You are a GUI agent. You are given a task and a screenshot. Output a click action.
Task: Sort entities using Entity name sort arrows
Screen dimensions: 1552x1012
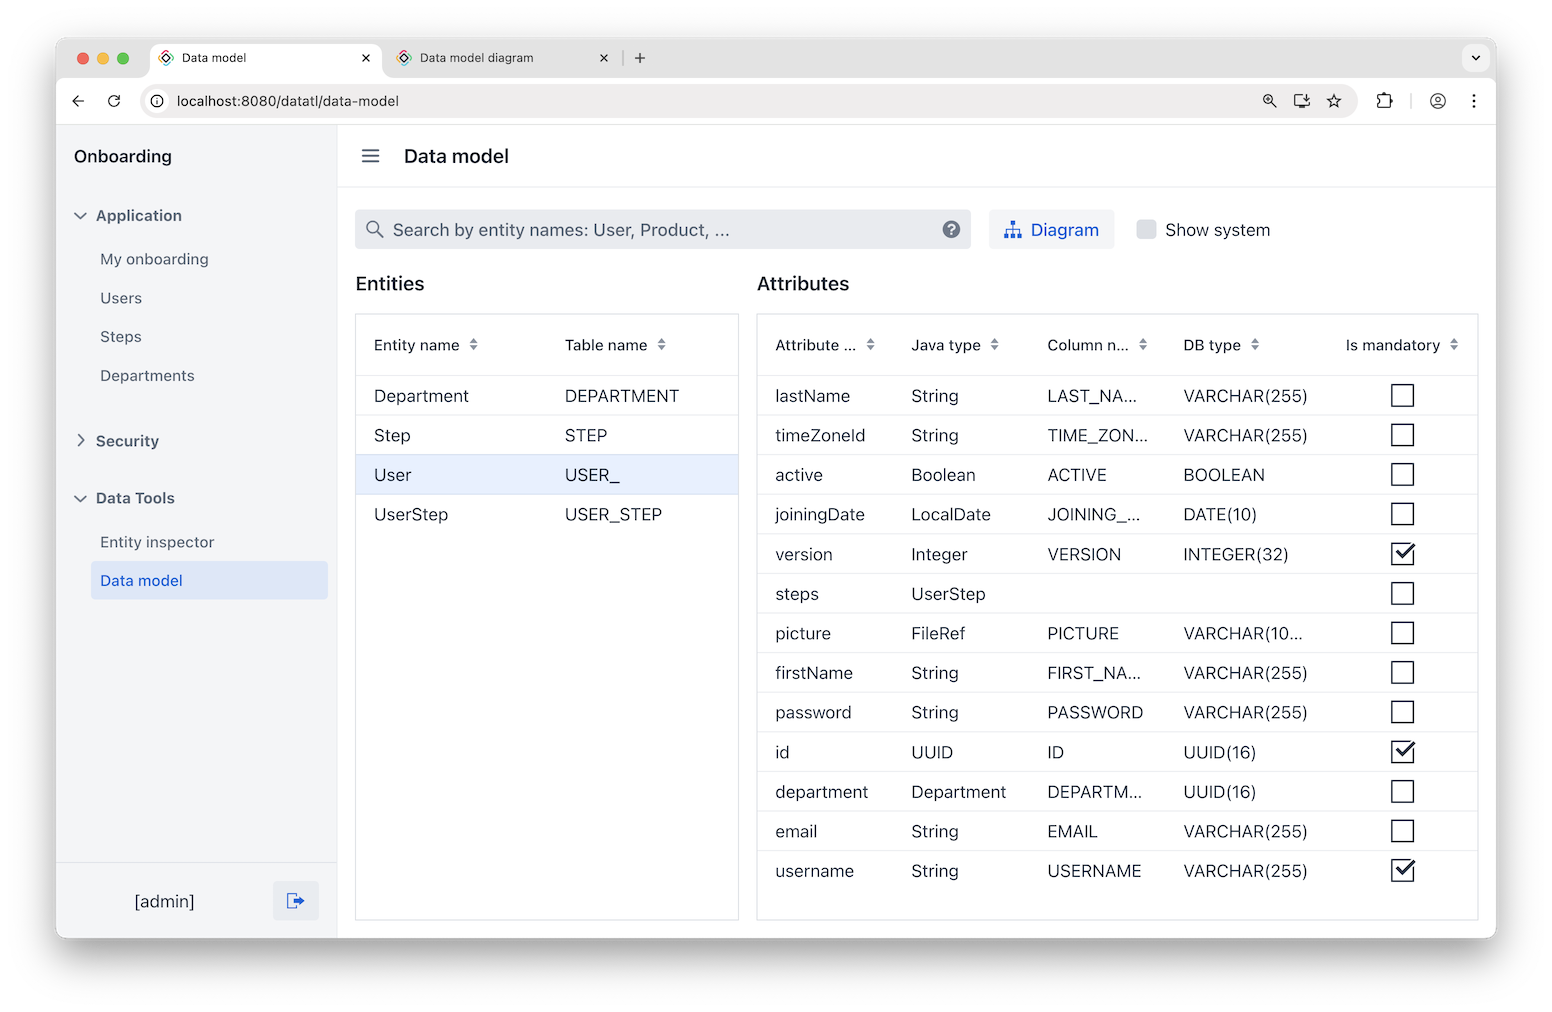point(475,344)
